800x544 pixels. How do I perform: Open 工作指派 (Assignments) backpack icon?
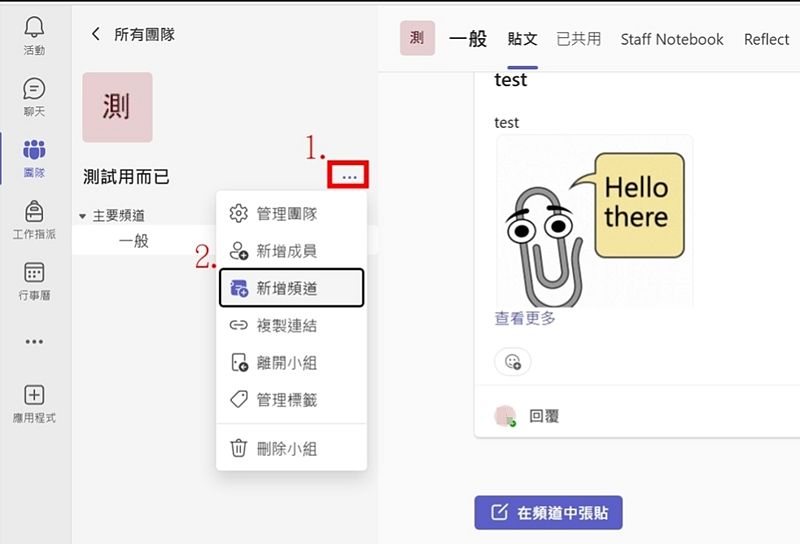[x=34, y=212]
